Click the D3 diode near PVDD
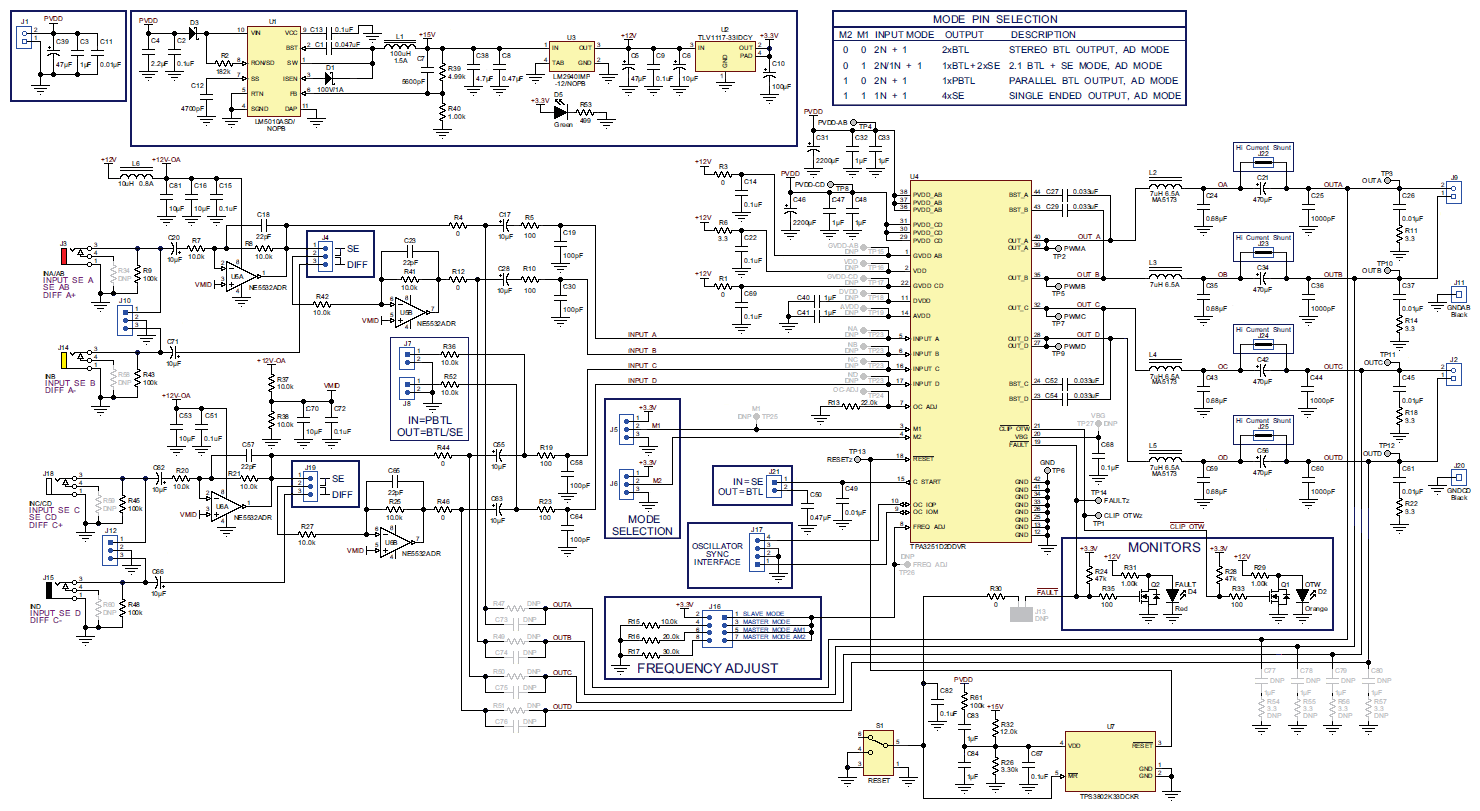Image resolution: width=1480 pixels, height=811 pixels. click(192, 33)
